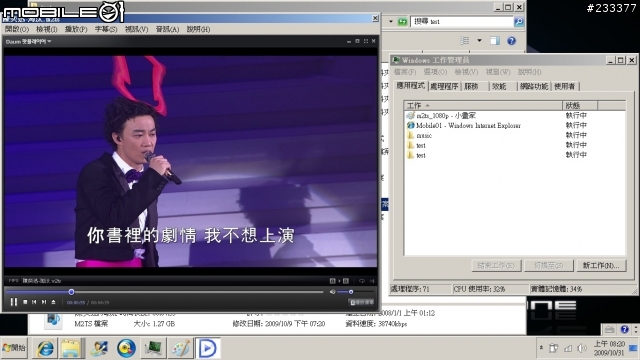640x360 pixels.
Task: Toggle the preview pane icon in Explorer
Action: click(495, 40)
